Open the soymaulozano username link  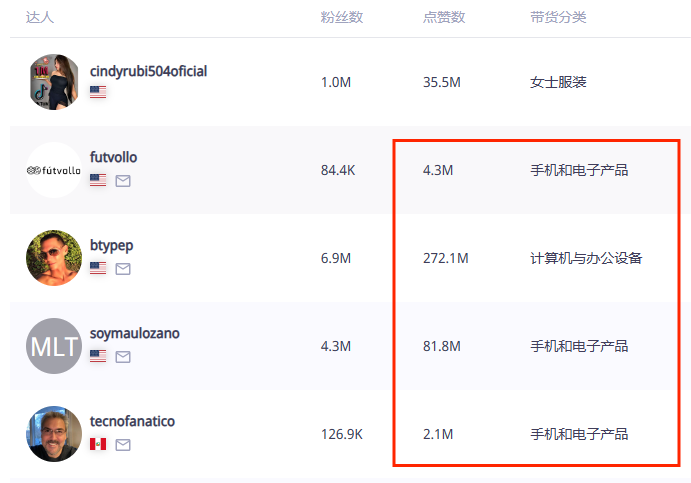click(135, 334)
